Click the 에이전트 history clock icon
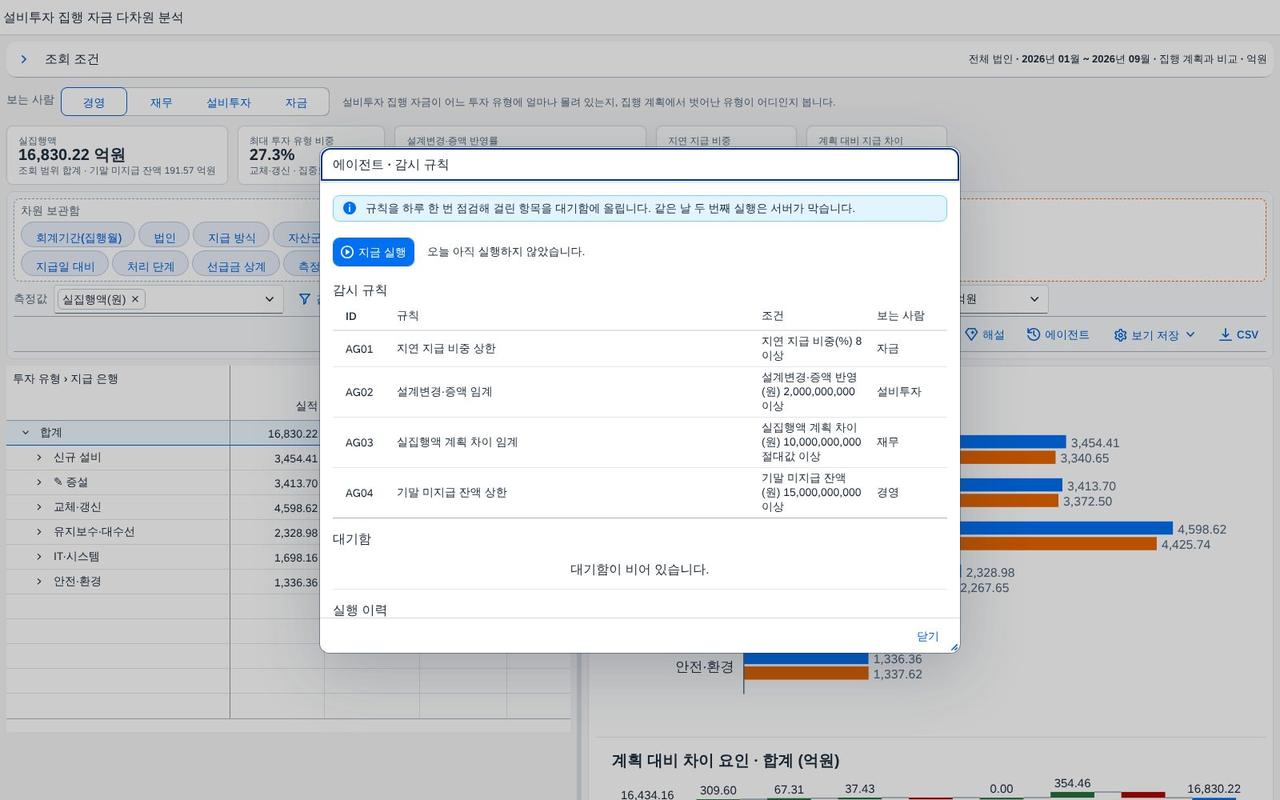The width and height of the screenshot is (1280, 800). [x=1033, y=335]
